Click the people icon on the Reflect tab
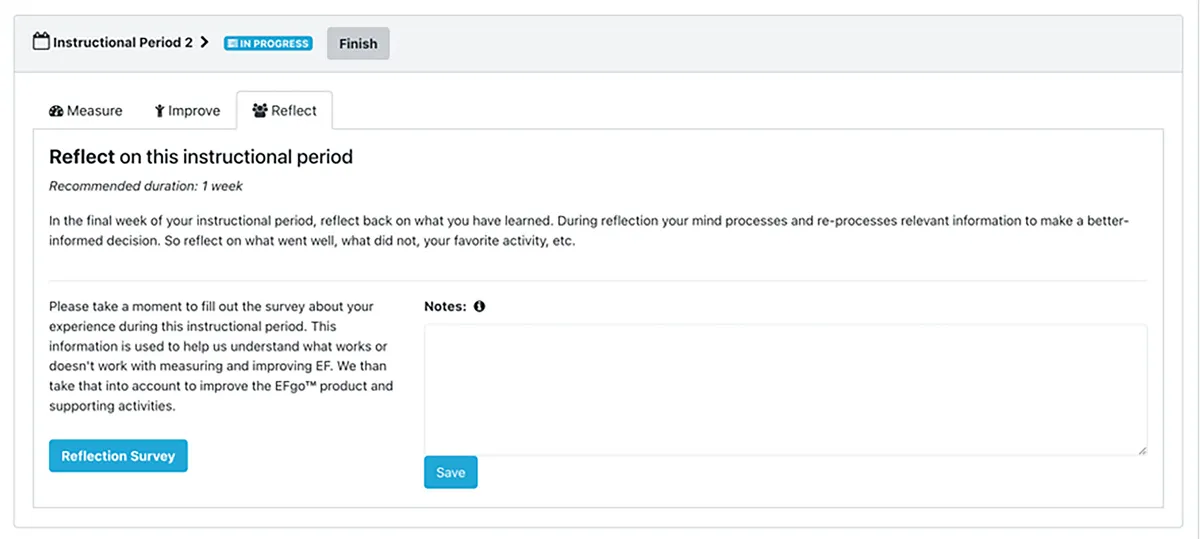The image size is (1200, 539). [x=260, y=111]
